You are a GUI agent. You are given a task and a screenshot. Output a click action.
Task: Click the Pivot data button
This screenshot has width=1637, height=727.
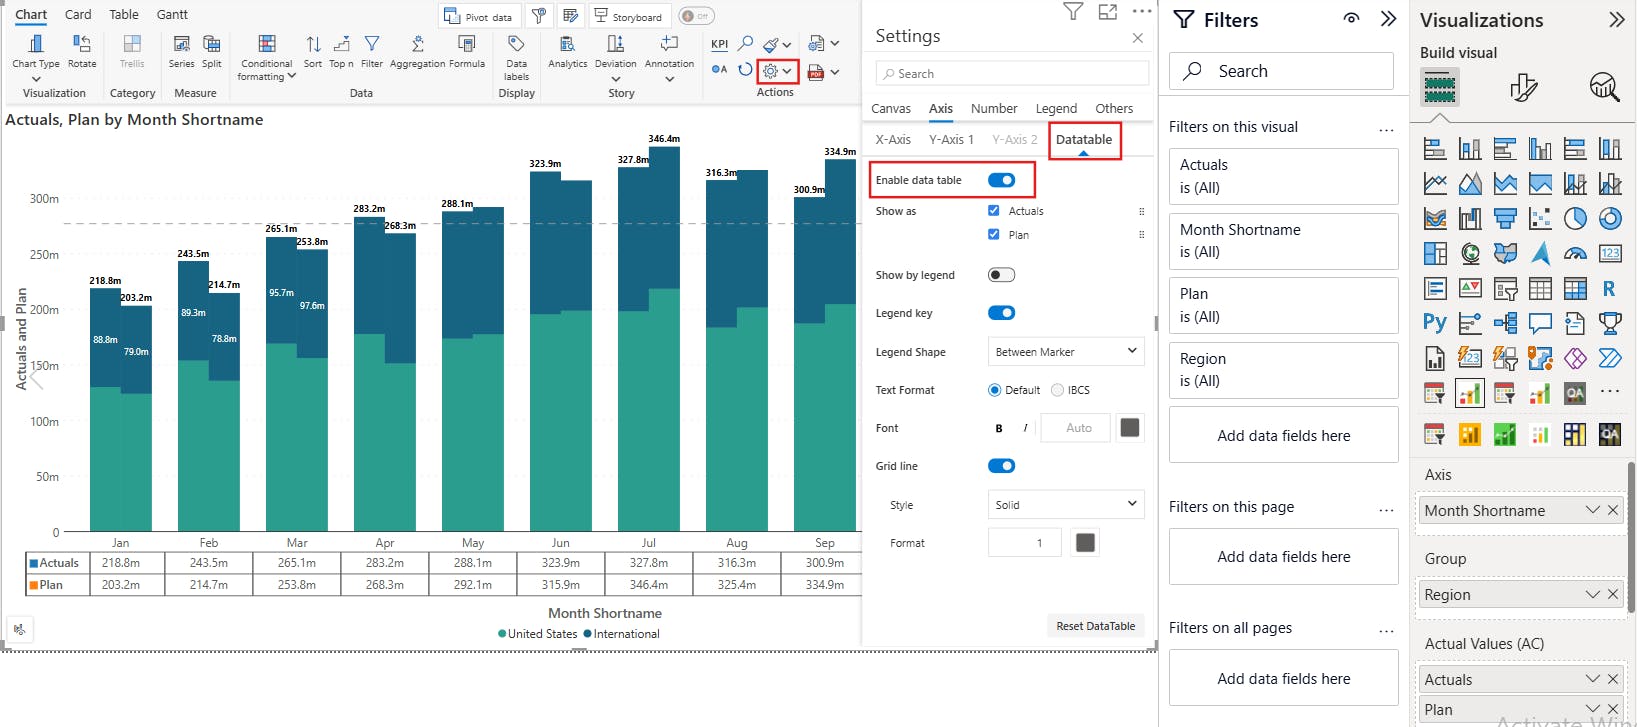coord(479,16)
